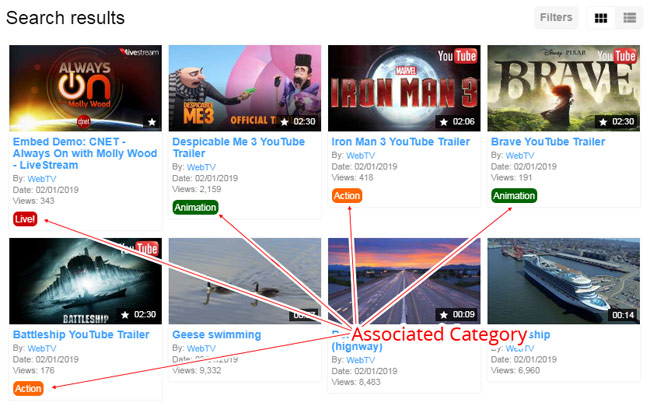
Task: Open Brave trailer thumbnail
Action: coord(563,88)
